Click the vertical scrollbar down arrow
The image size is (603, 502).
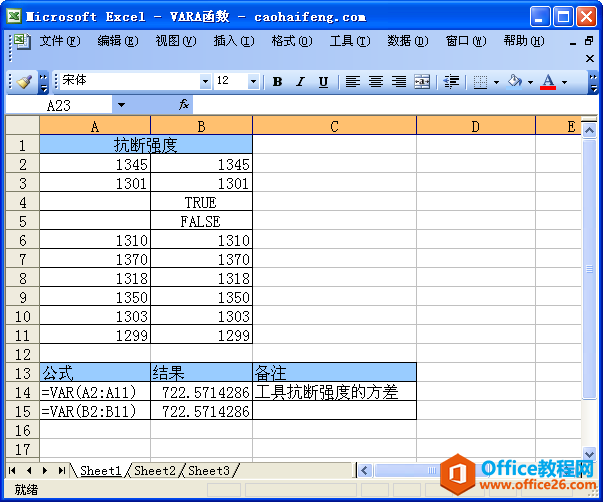point(589,454)
